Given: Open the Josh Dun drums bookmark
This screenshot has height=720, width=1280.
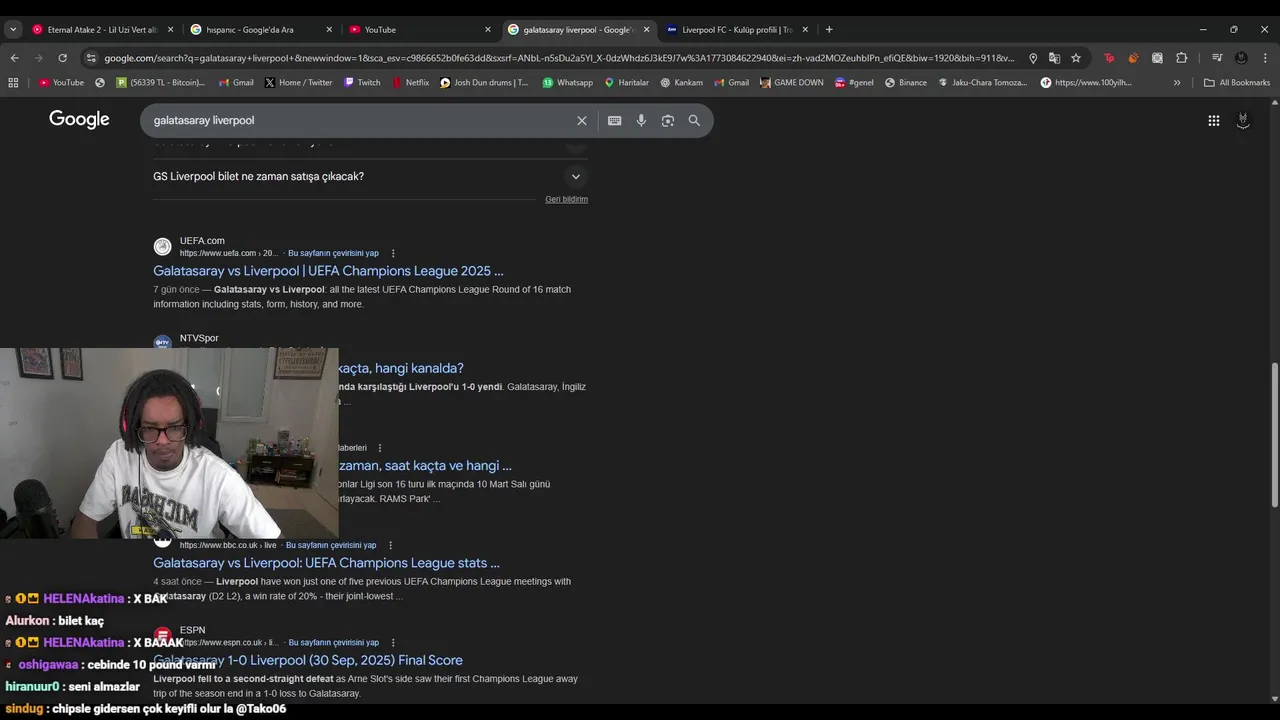Looking at the screenshot, I should [x=484, y=82].
